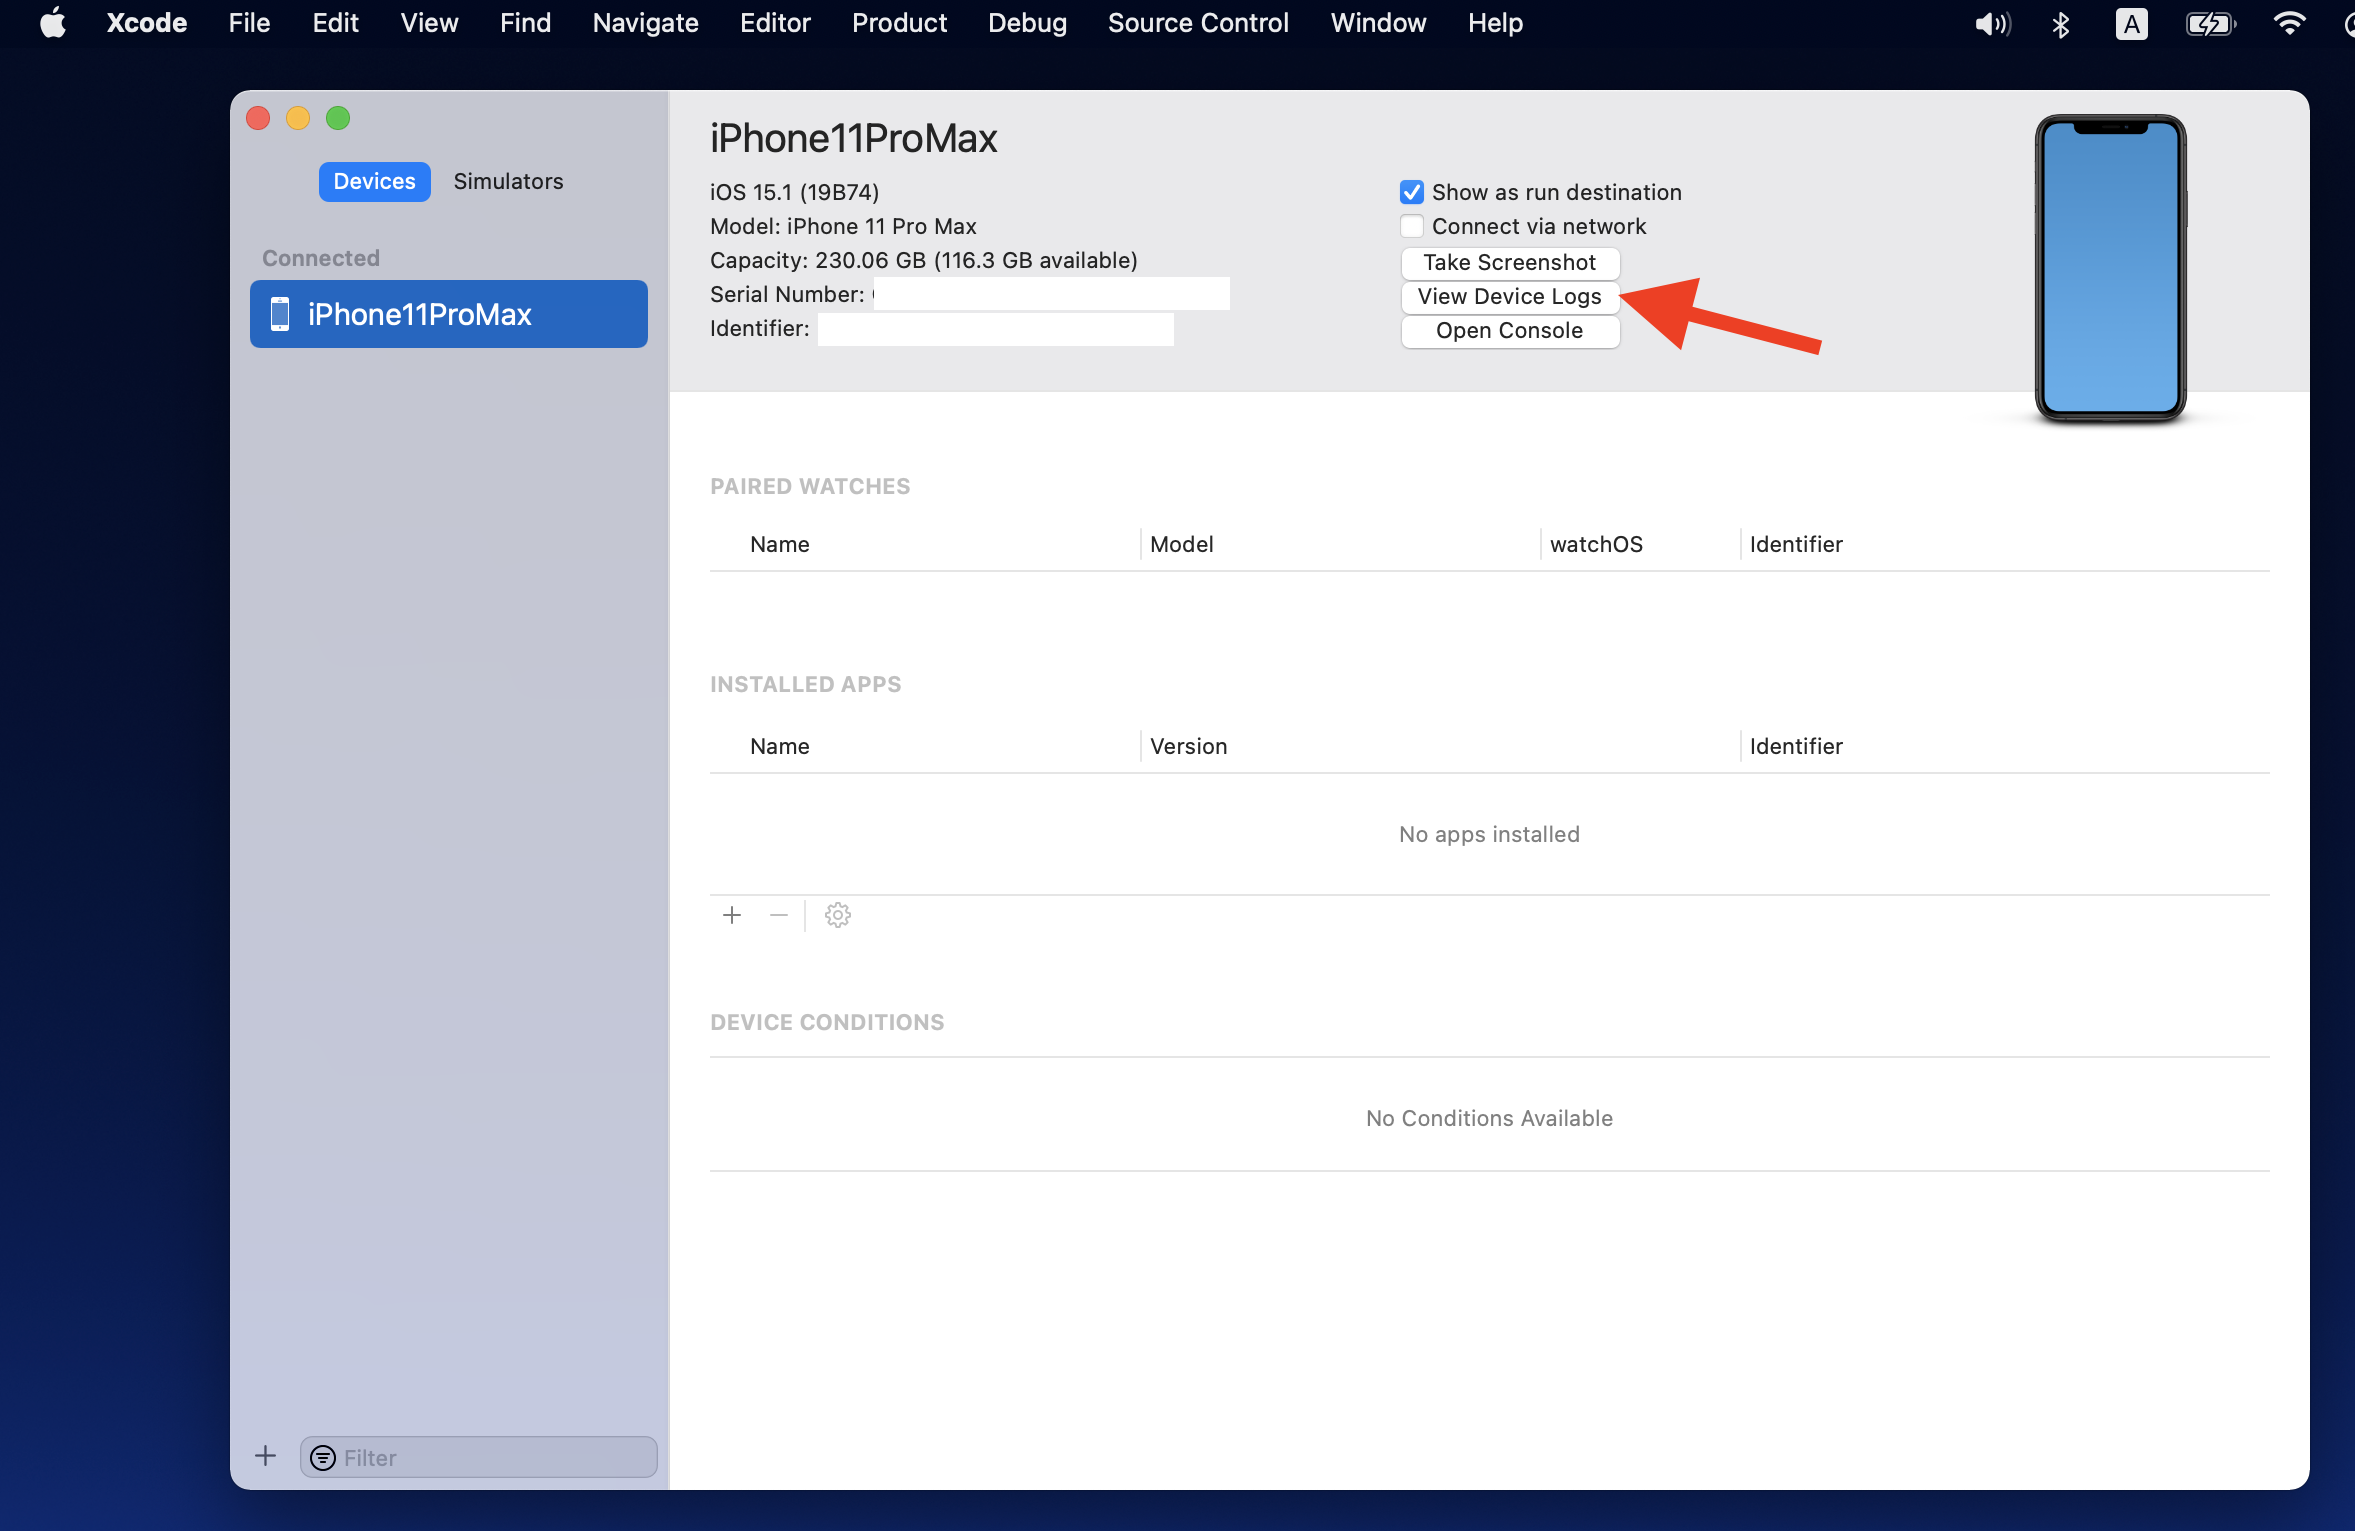The height and width of the screenshot is (1531, 2355).
Task: Click the add app plus icon
Action: click(x=732, y=915)
